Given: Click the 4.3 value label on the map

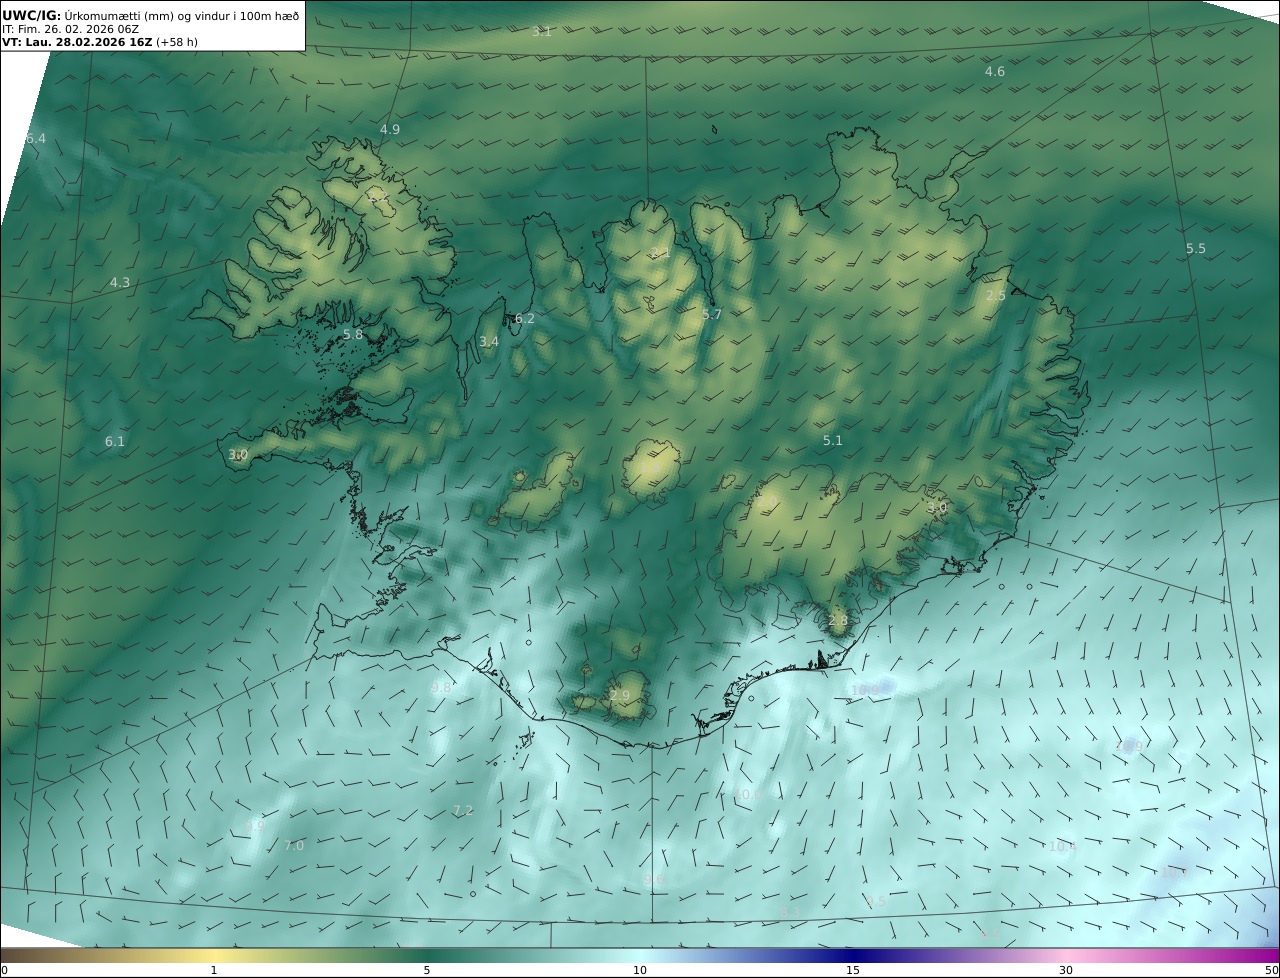Looking at the screenshot, I should (119, 283).
